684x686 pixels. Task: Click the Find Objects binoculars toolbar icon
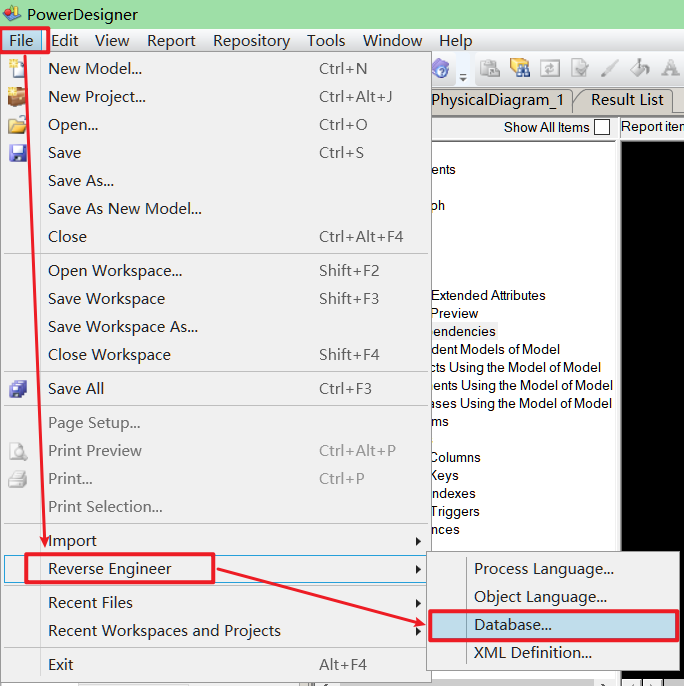click(520, 69)
